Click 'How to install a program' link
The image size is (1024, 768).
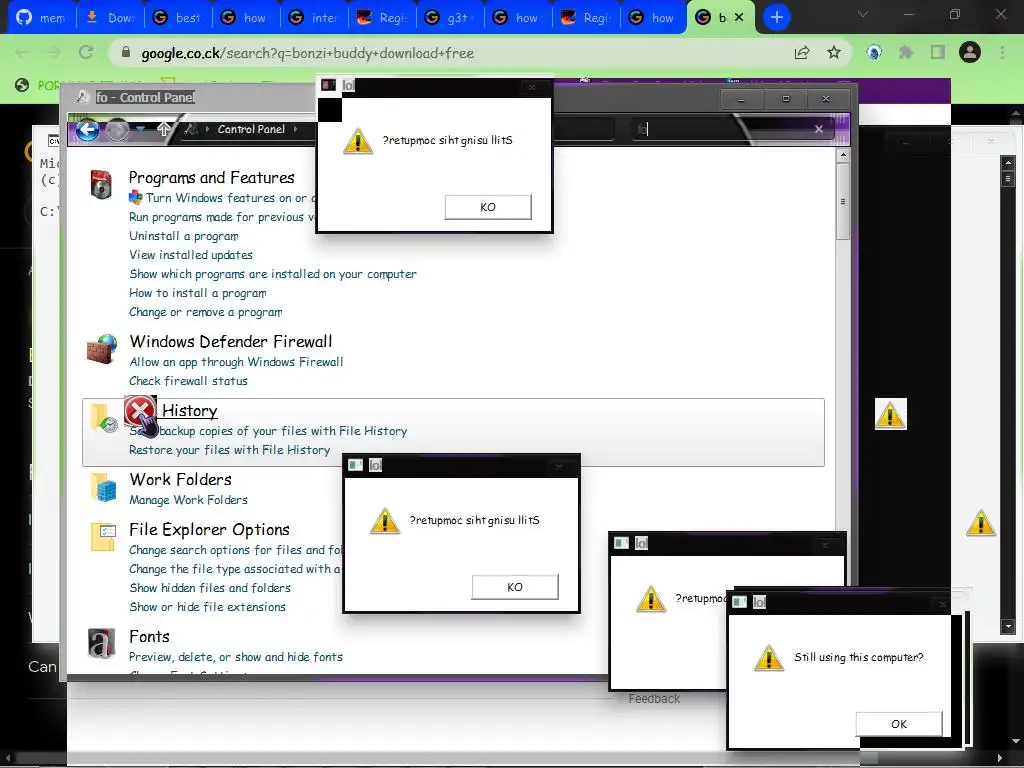(198, 293)
